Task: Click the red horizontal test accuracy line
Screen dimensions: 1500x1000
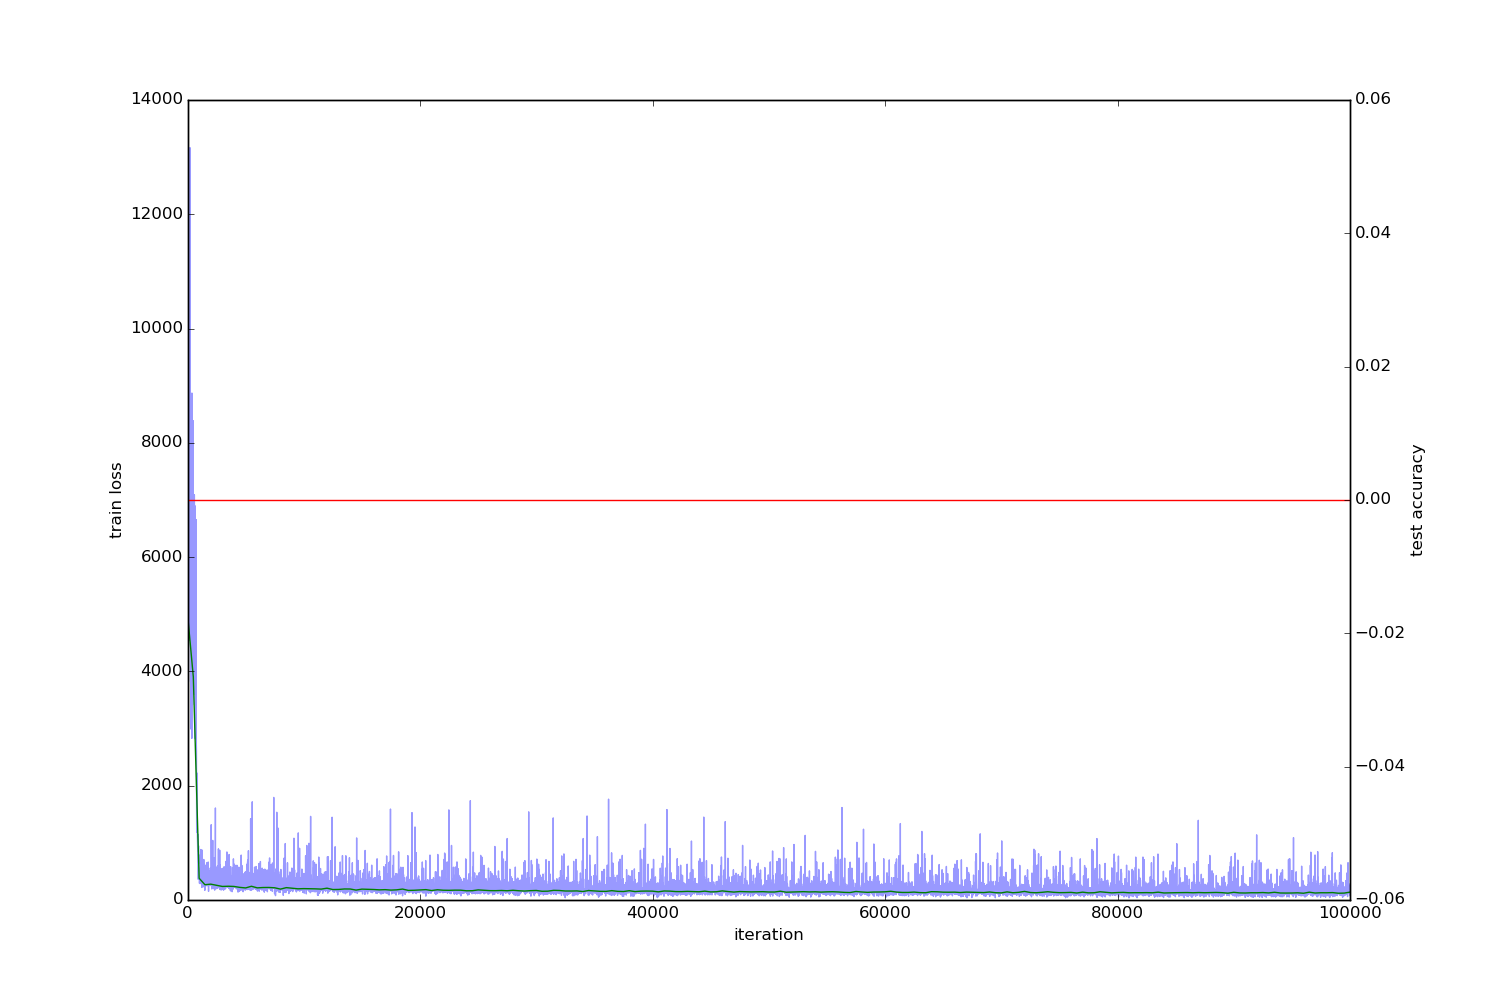Action: pyautogui.click(x=769, y=500)
